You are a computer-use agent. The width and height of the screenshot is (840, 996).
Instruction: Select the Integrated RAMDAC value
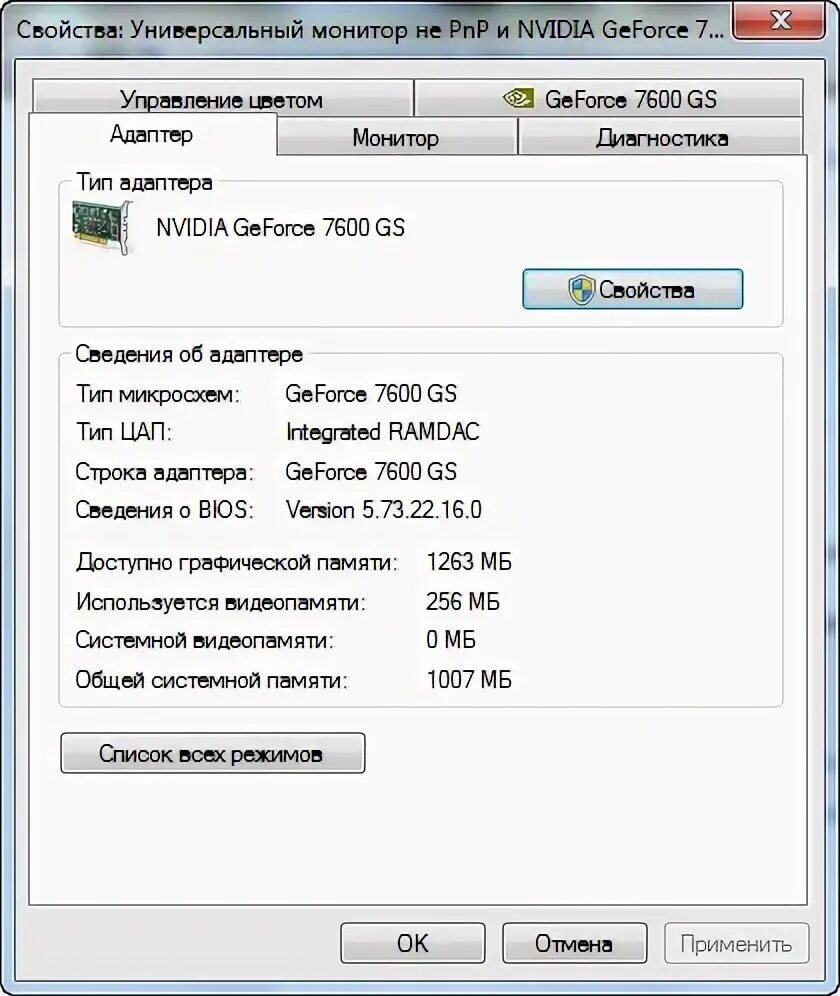pos(383,432)
